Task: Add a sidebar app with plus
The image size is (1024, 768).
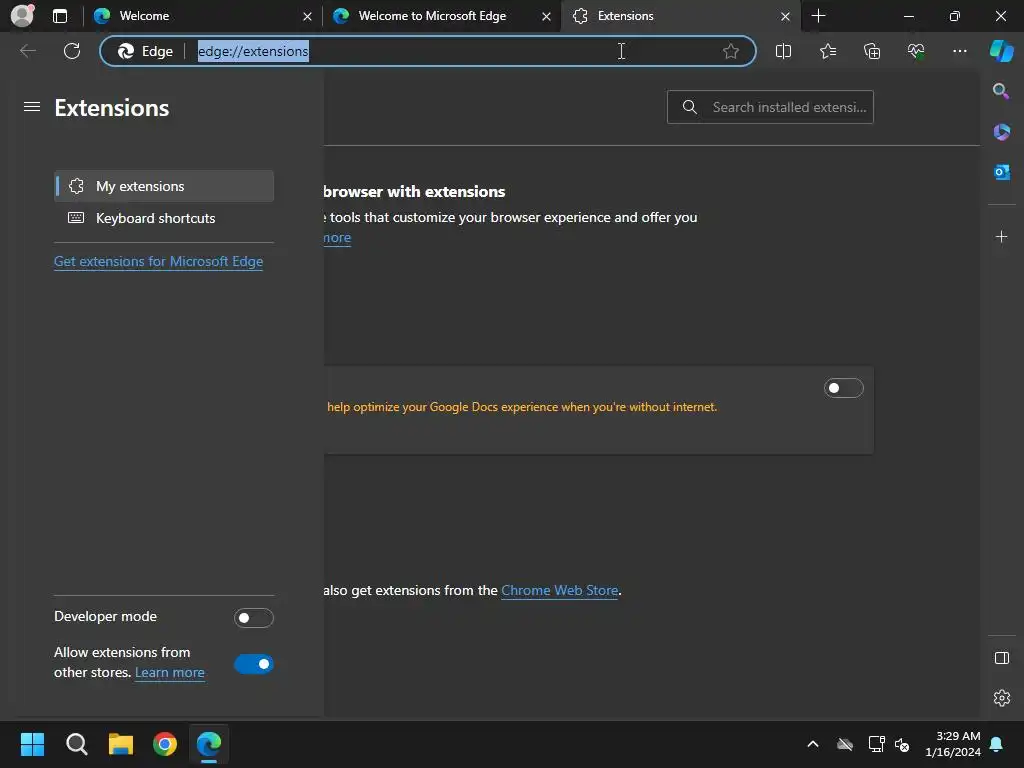Action: pos(1001,236)
